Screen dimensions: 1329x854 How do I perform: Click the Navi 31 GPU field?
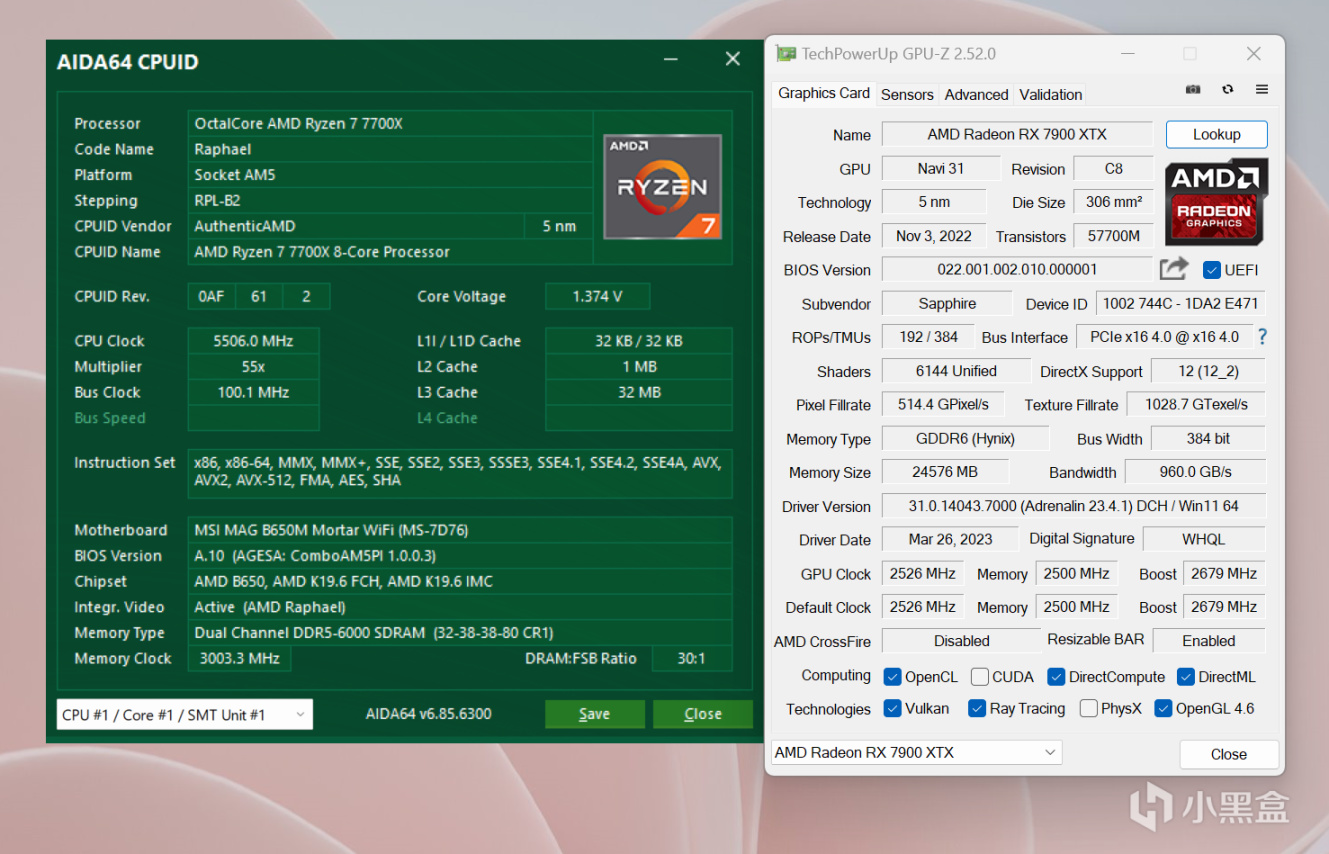[x=941, y=169]
